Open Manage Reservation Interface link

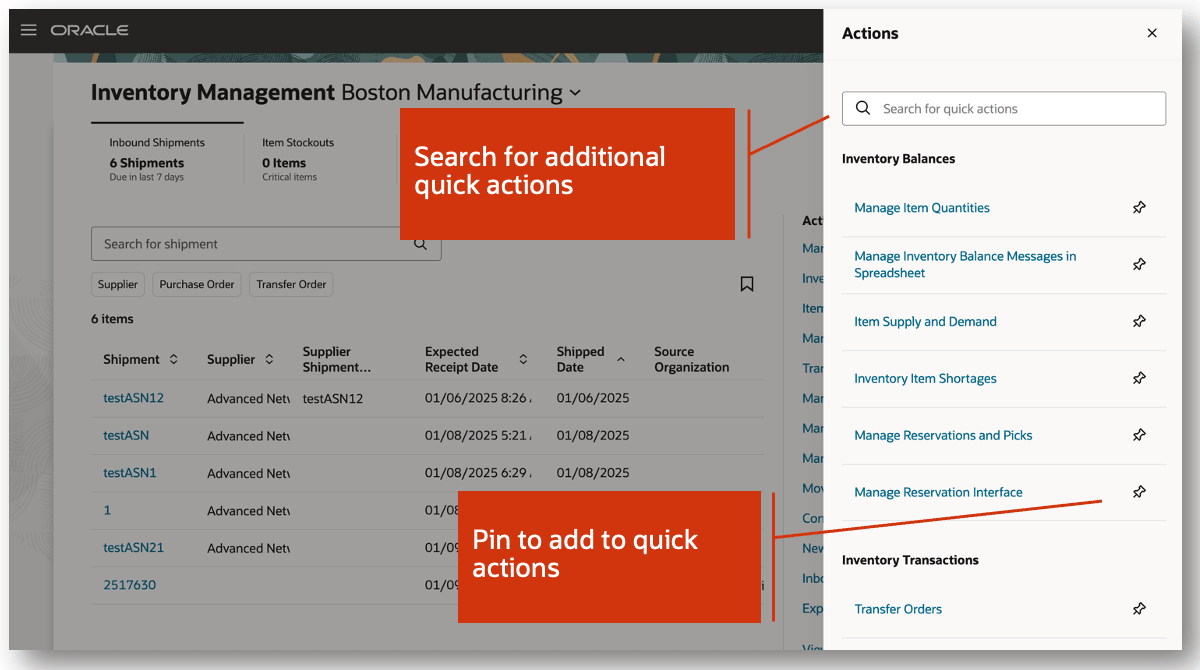tap(938, 492)
